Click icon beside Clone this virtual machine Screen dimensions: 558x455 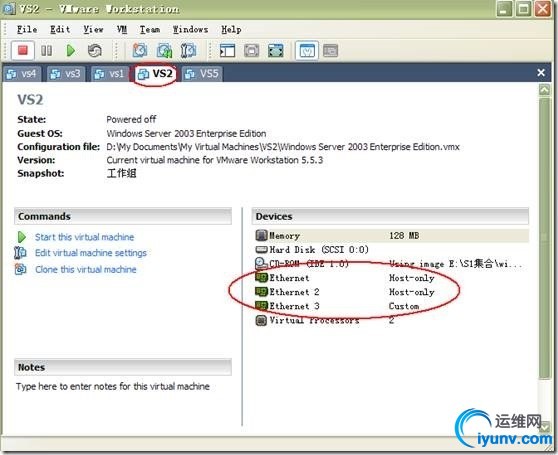coord(20,269)
